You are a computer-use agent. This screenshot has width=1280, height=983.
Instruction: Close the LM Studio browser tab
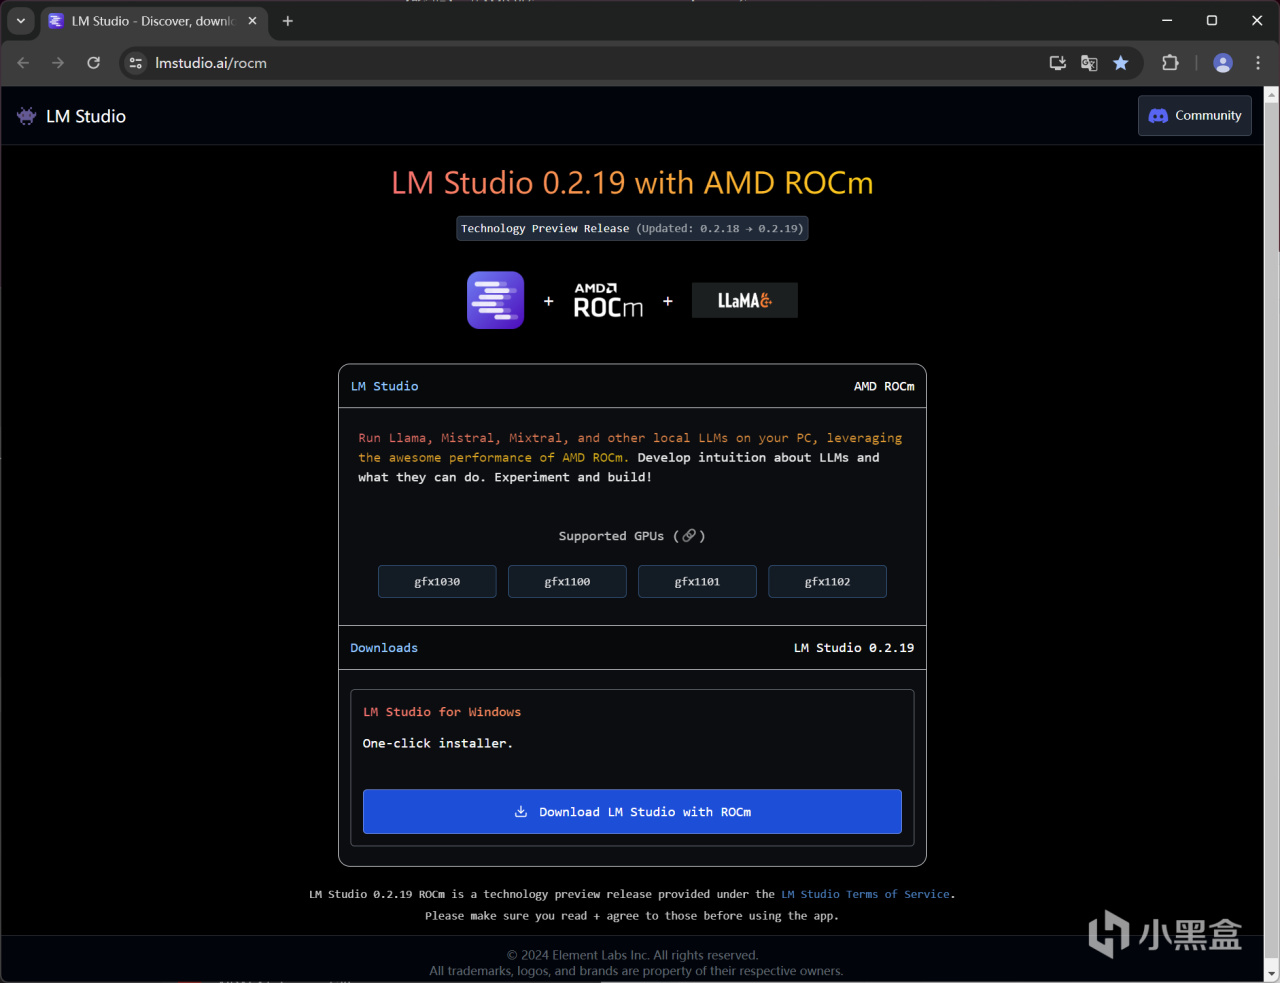252,21
